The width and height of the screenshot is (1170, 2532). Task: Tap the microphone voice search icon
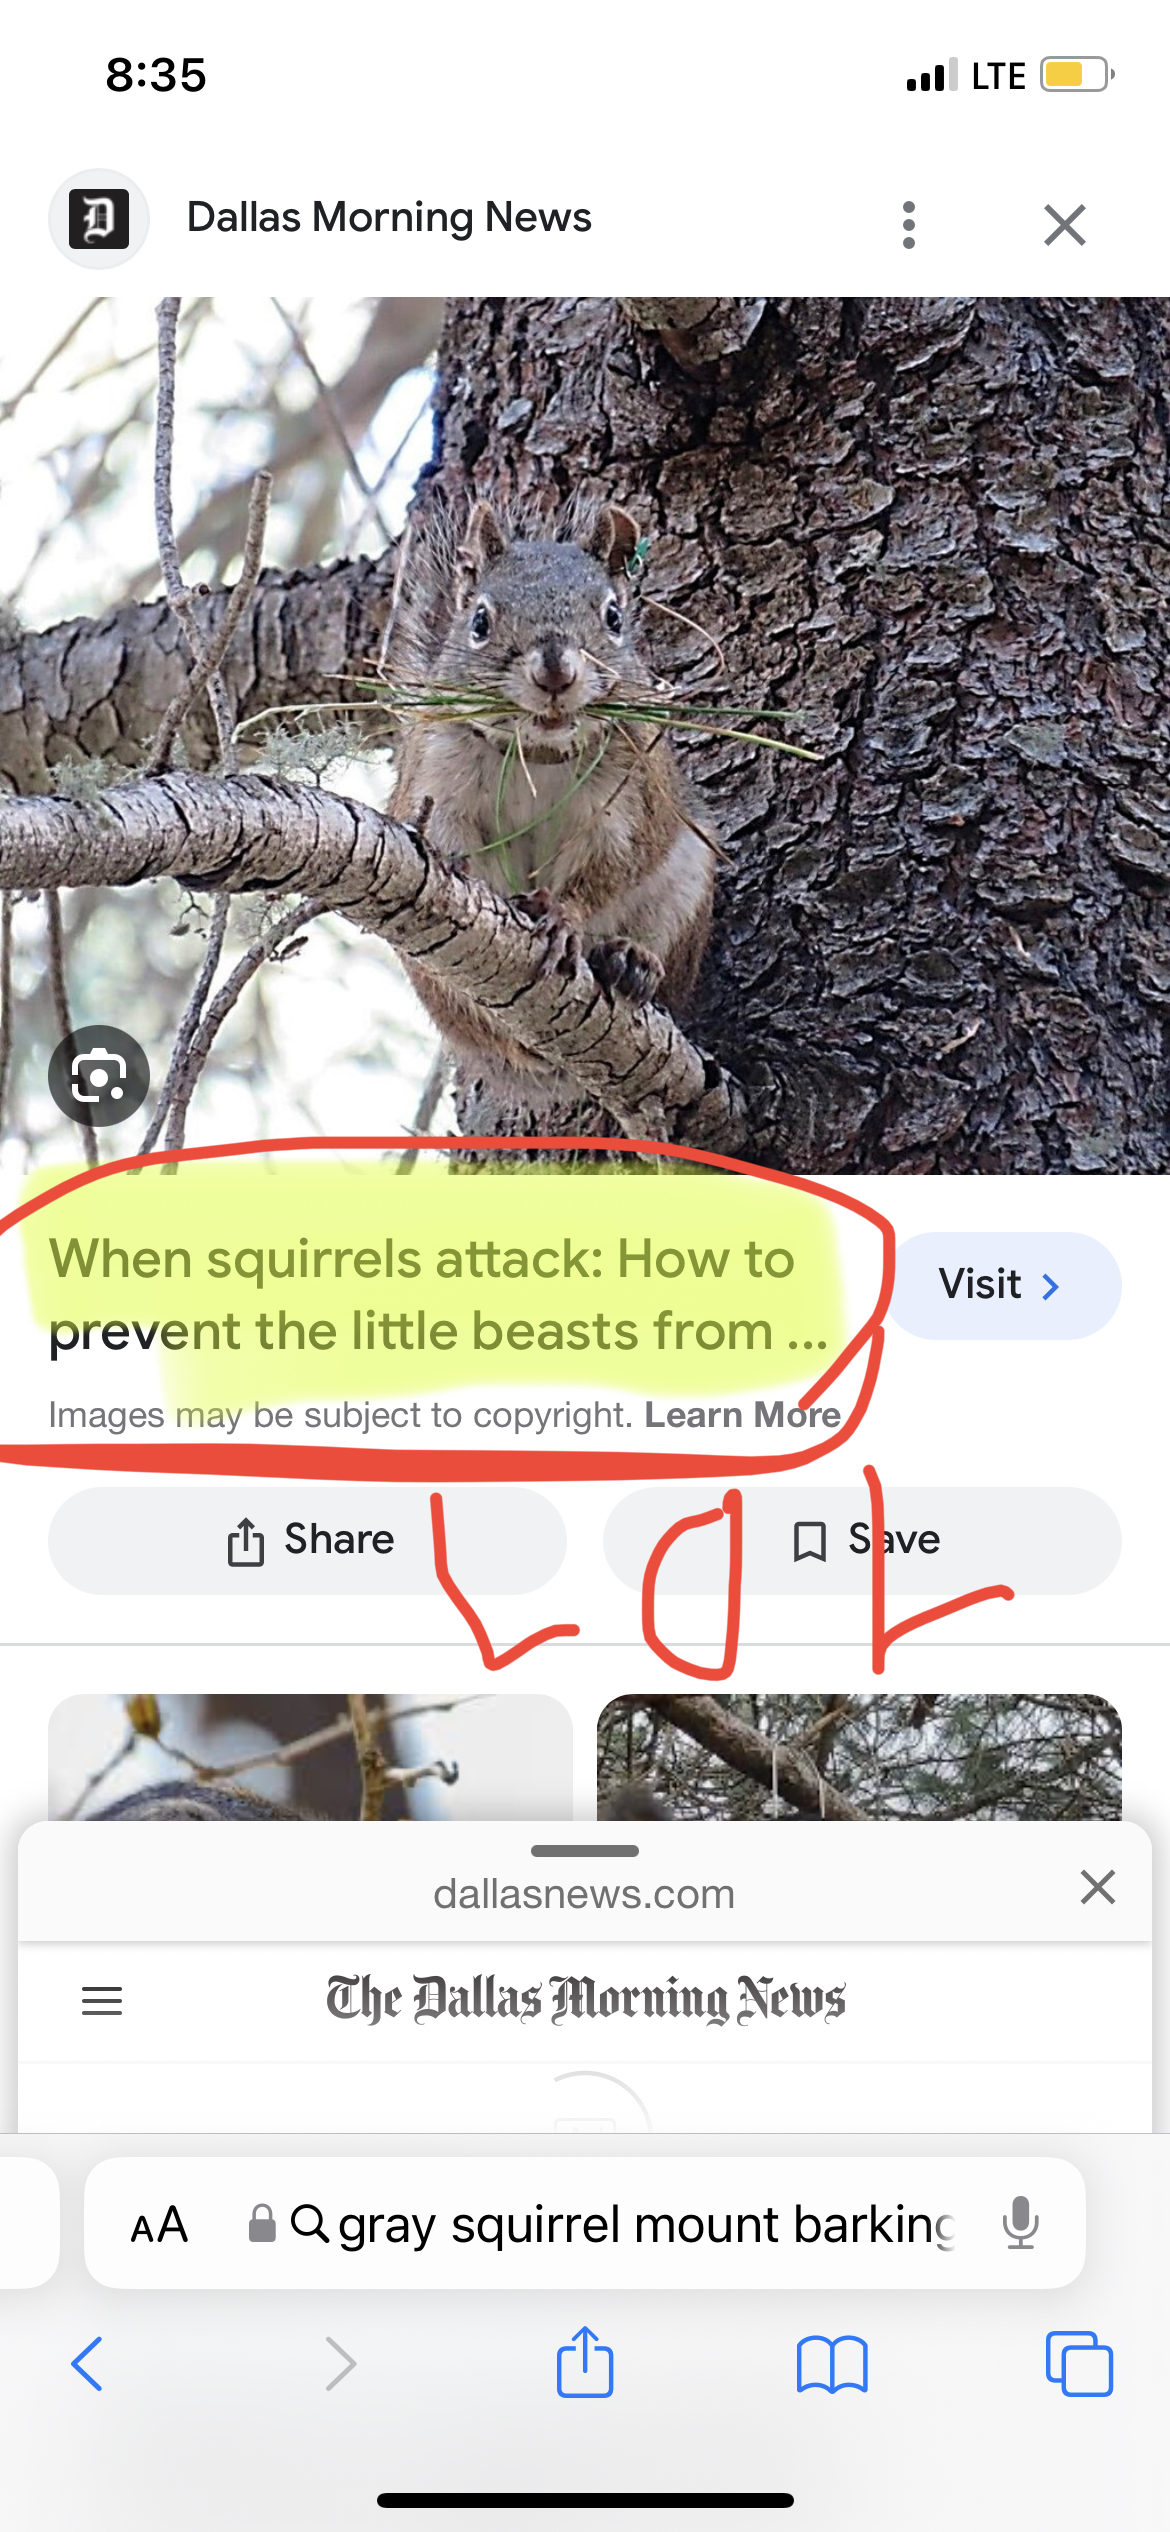[x=1021, y=2223]
